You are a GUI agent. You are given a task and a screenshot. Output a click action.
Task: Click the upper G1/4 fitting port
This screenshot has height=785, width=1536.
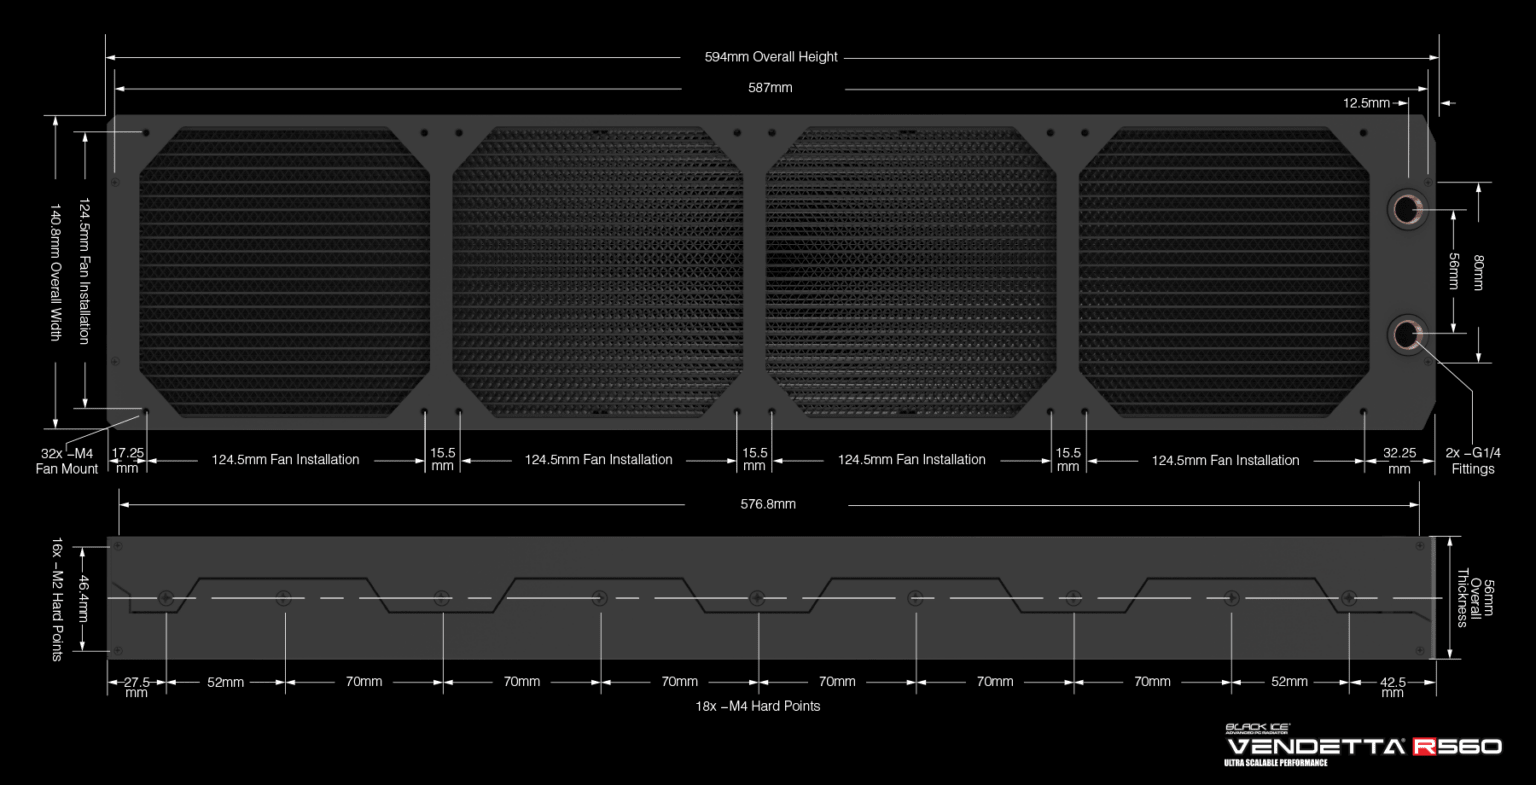[x=1406, y=209]
